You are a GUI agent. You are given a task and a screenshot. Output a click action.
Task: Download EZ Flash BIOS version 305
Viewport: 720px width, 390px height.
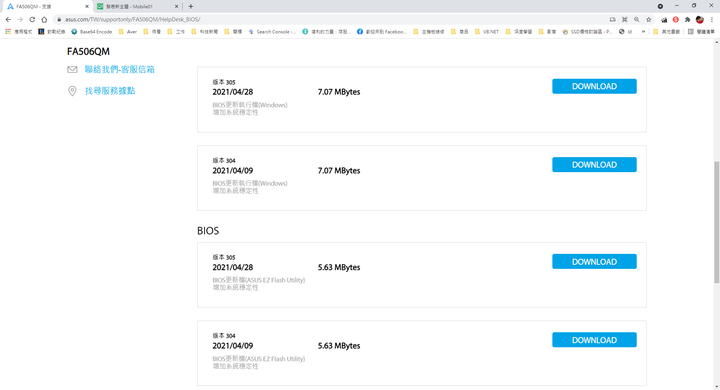pyautogui.click(x=594, y=261)
